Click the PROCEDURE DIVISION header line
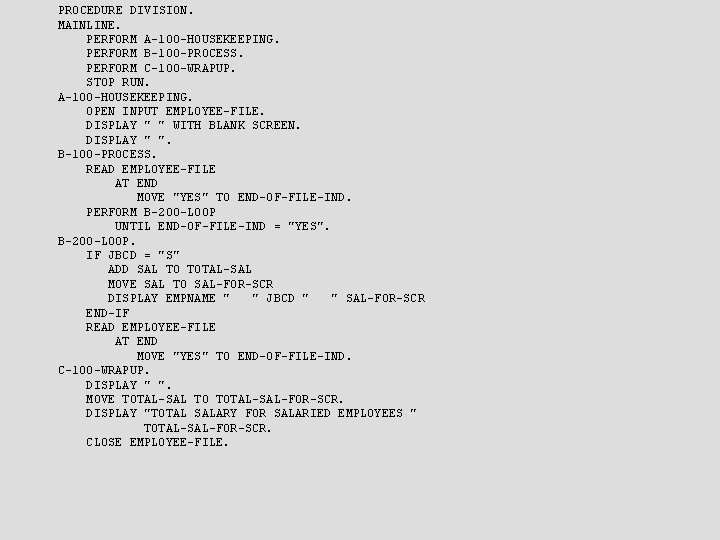The height and width of the screenshot is (540, 720). click(x=126, y=10)
